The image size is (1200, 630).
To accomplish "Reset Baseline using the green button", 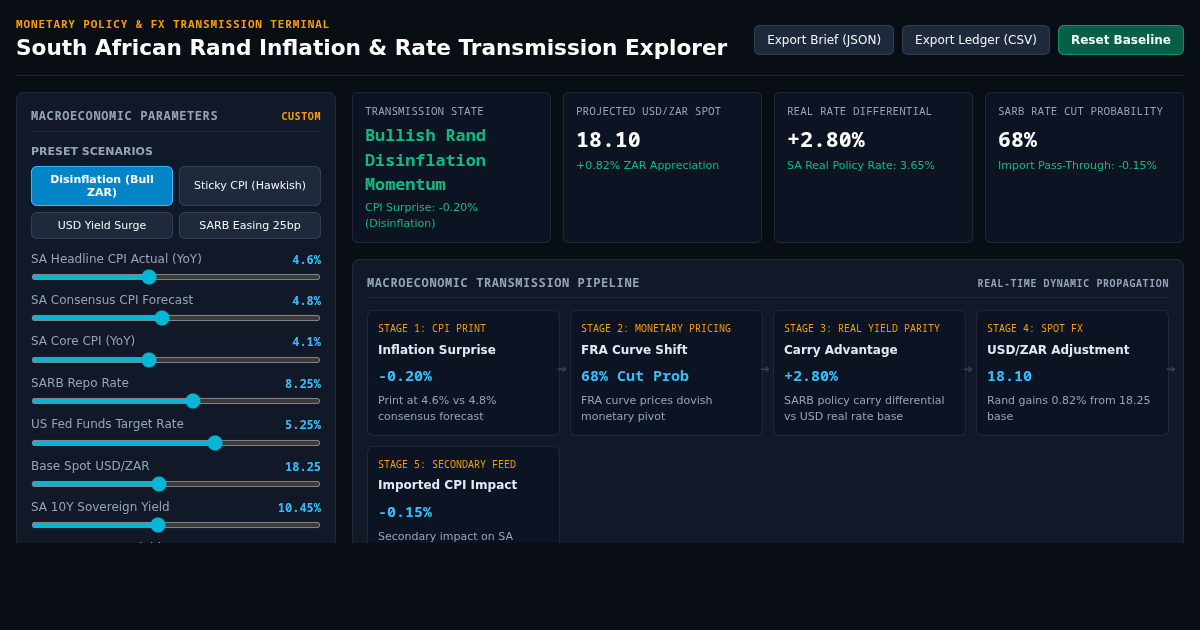I will (x=1121, y=40).
